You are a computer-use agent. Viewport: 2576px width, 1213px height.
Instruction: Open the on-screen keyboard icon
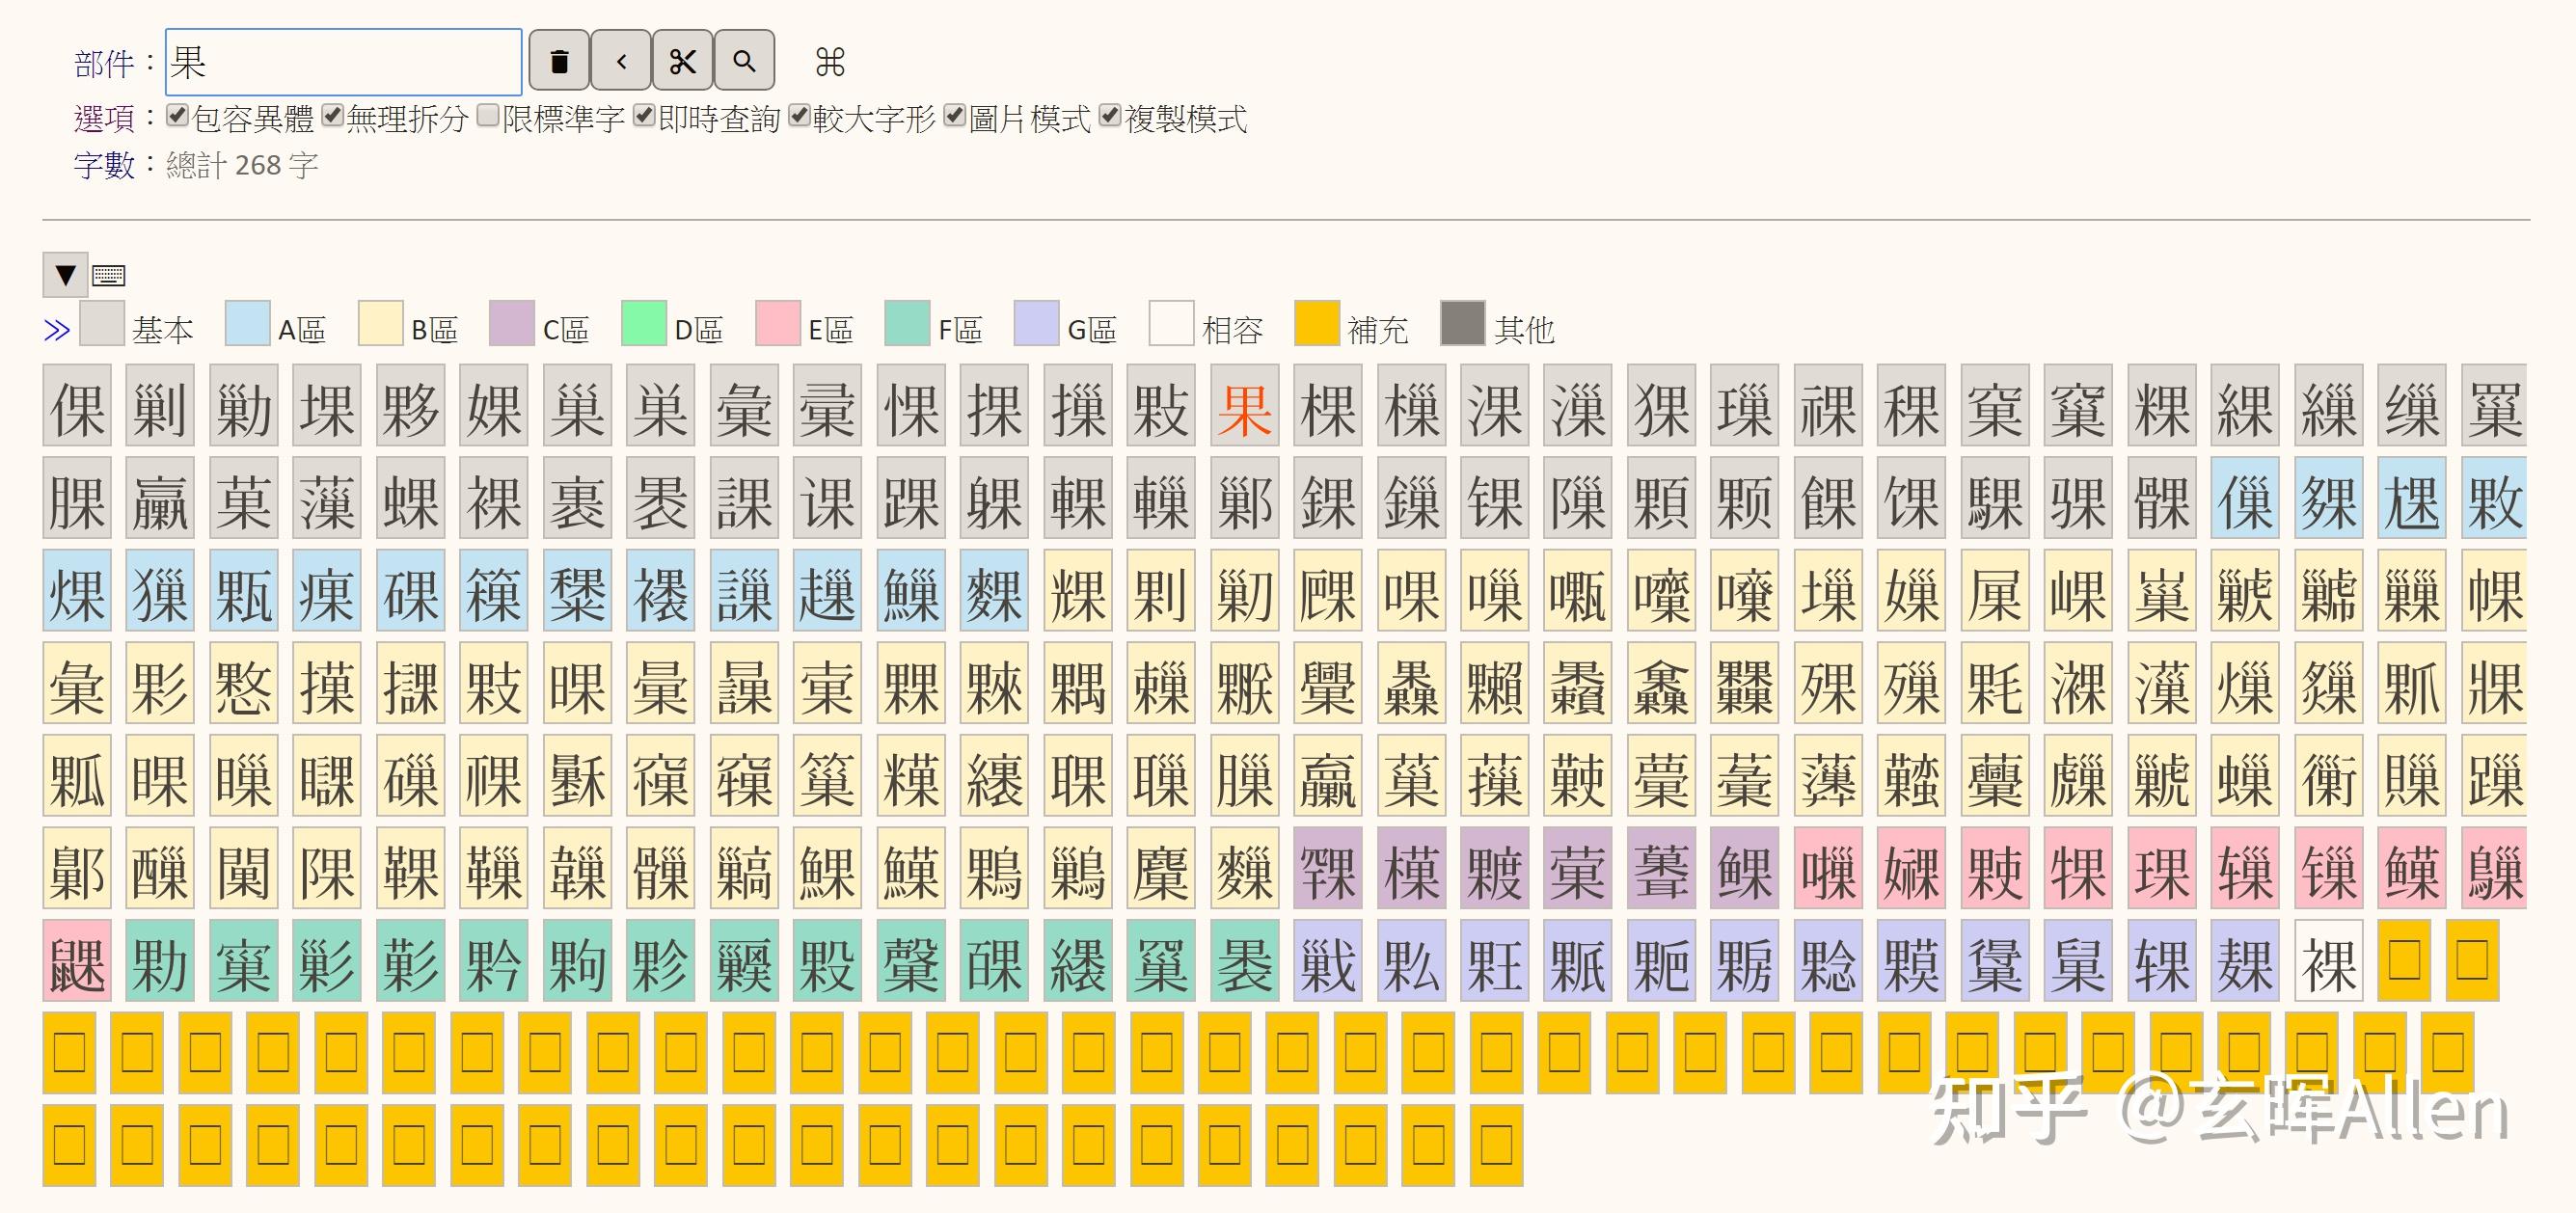pos(109,274)
